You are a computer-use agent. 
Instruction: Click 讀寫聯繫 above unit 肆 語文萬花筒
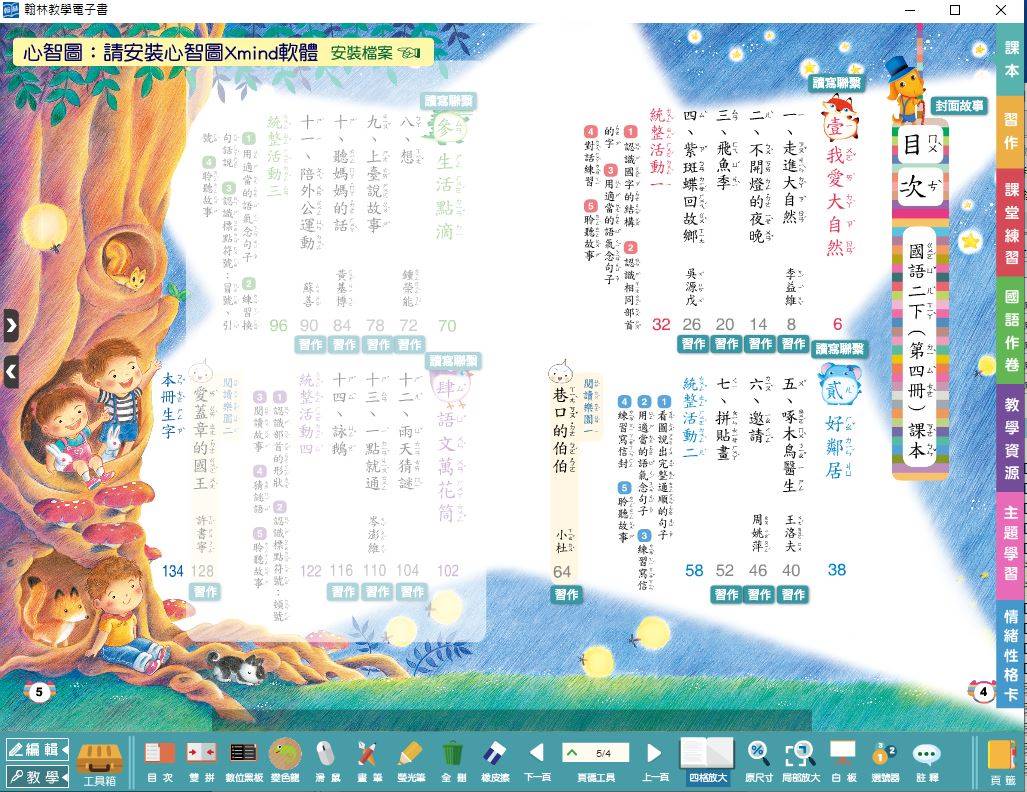[453, 361]
